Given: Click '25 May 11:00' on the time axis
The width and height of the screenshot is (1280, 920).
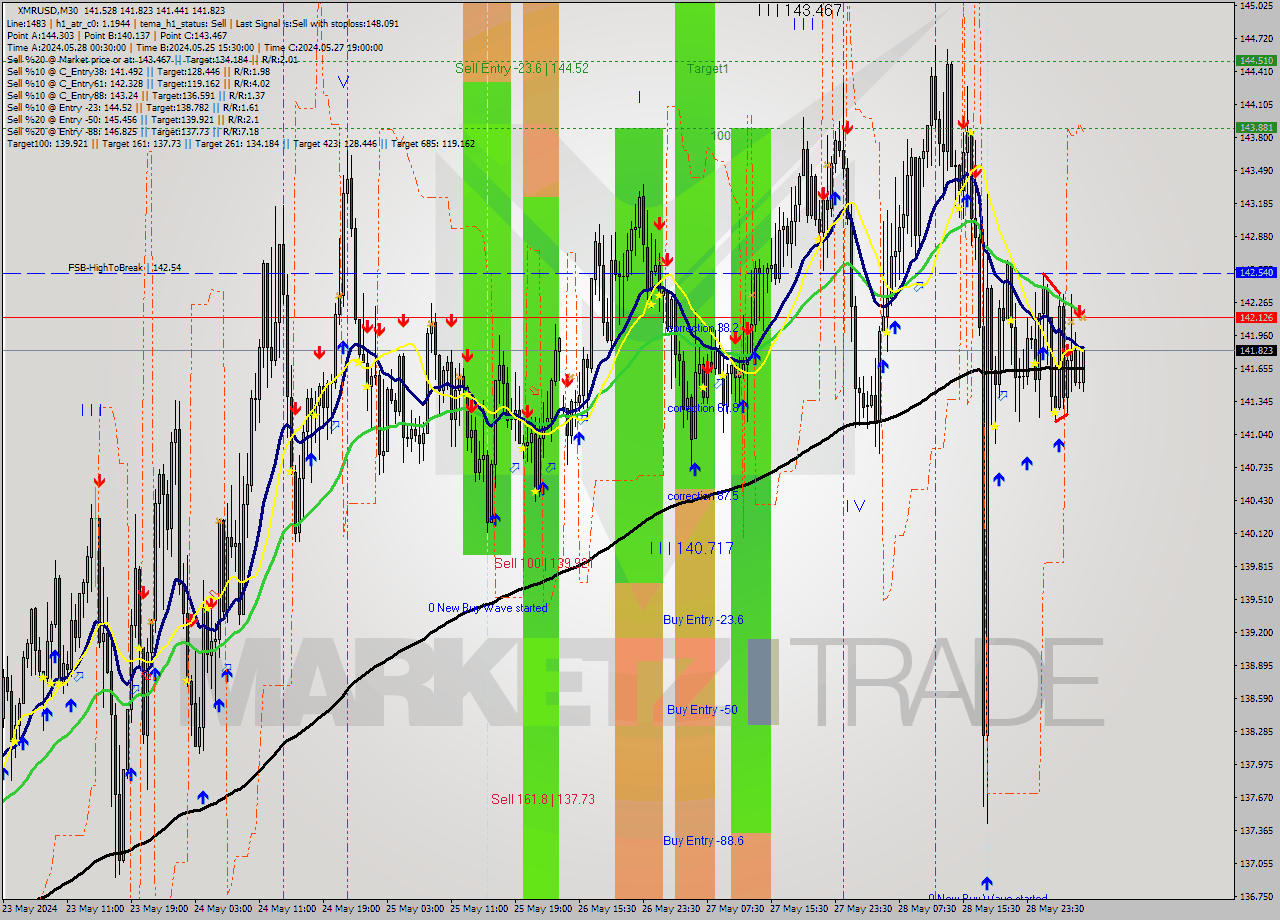Looking at the screenshot, I should (478, 909).
